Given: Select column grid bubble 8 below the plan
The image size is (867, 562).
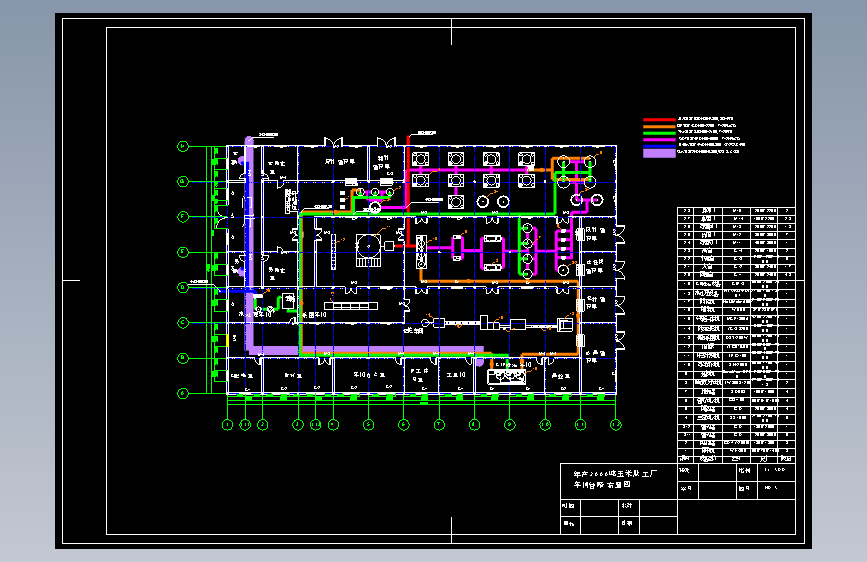Looking at the screenshot, I should coord(474,425).
